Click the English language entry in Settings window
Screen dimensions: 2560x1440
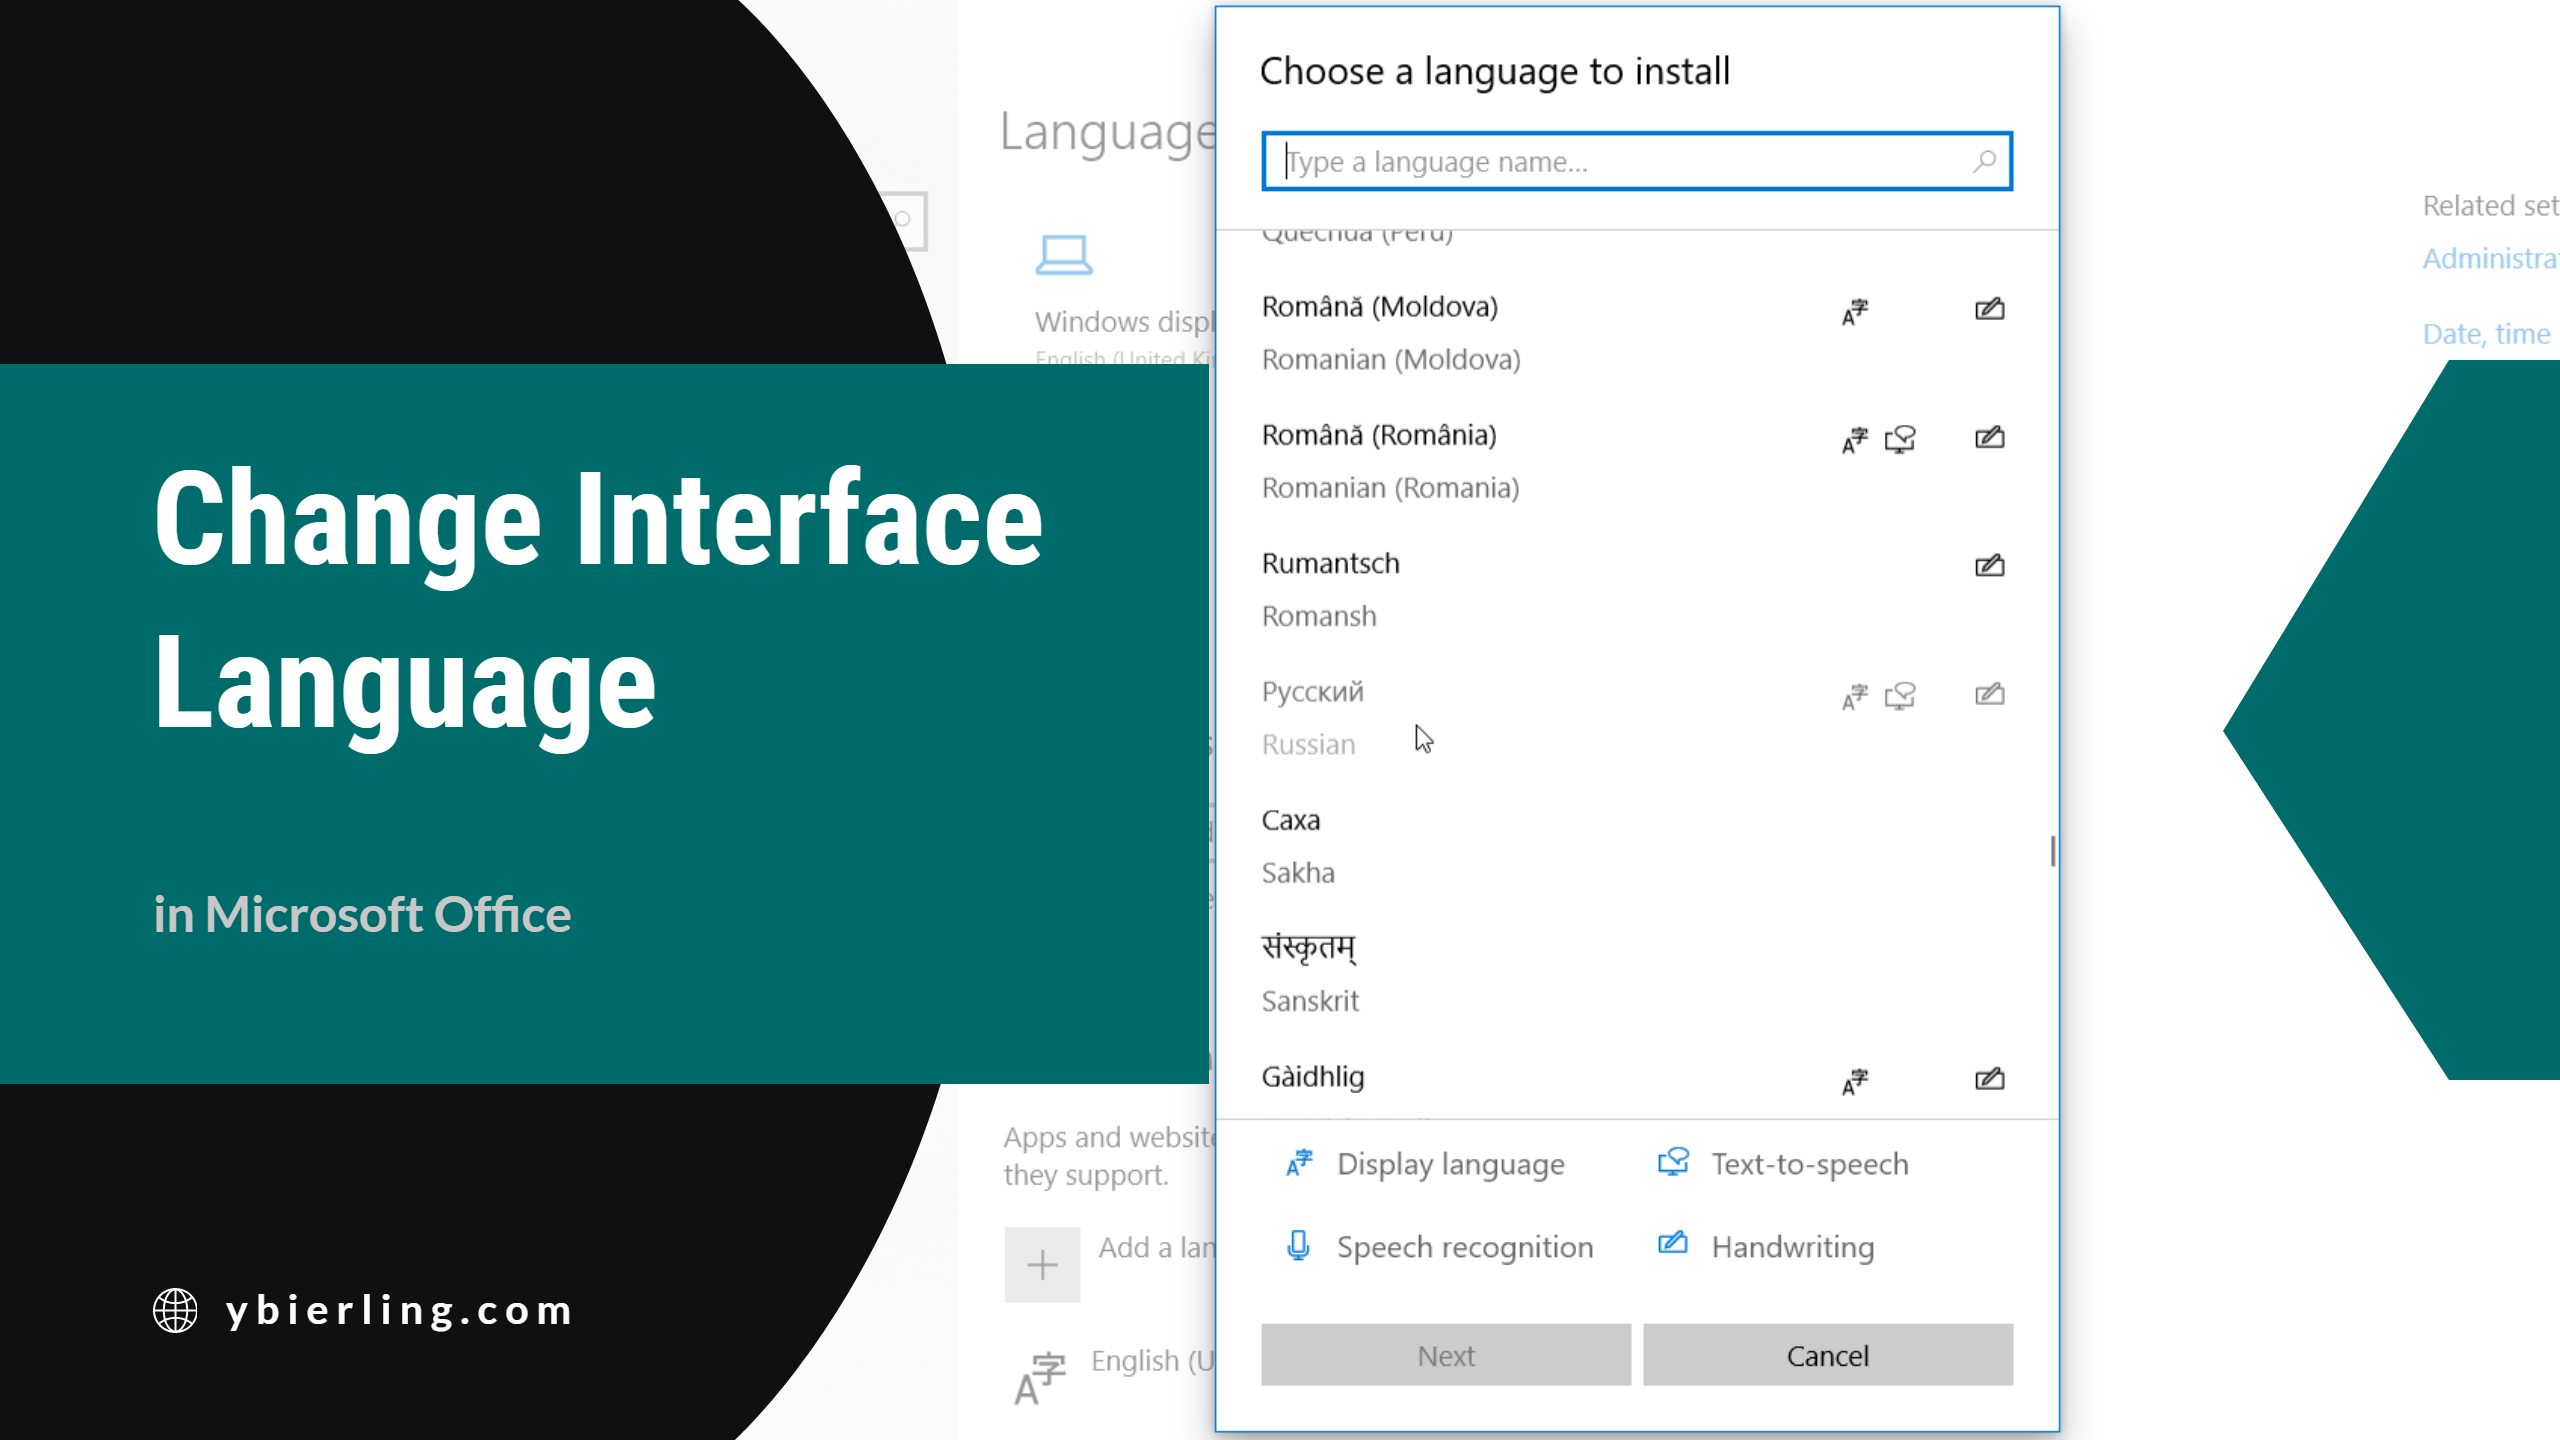click(1153, 1361)
